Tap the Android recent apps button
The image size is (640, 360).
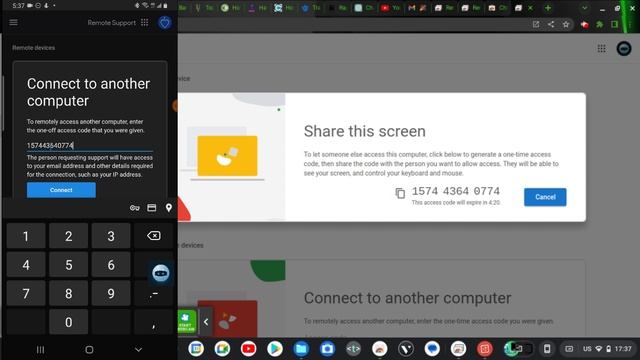pos(40,349)
